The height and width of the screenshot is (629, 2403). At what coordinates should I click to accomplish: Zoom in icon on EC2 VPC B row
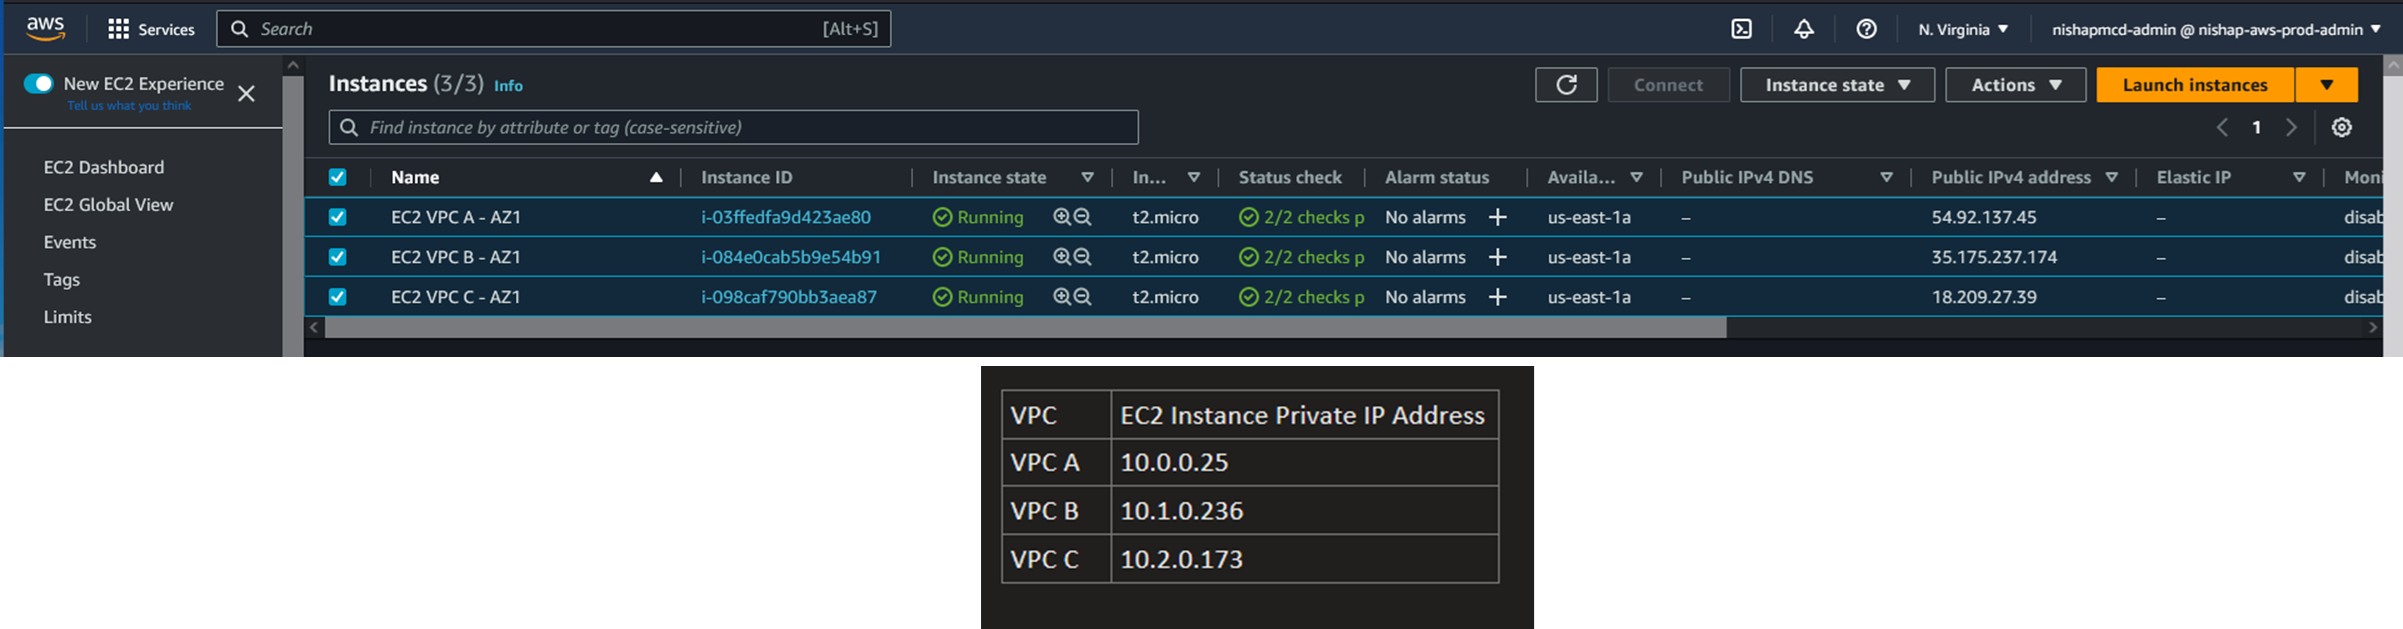(x=1062, y=257)
